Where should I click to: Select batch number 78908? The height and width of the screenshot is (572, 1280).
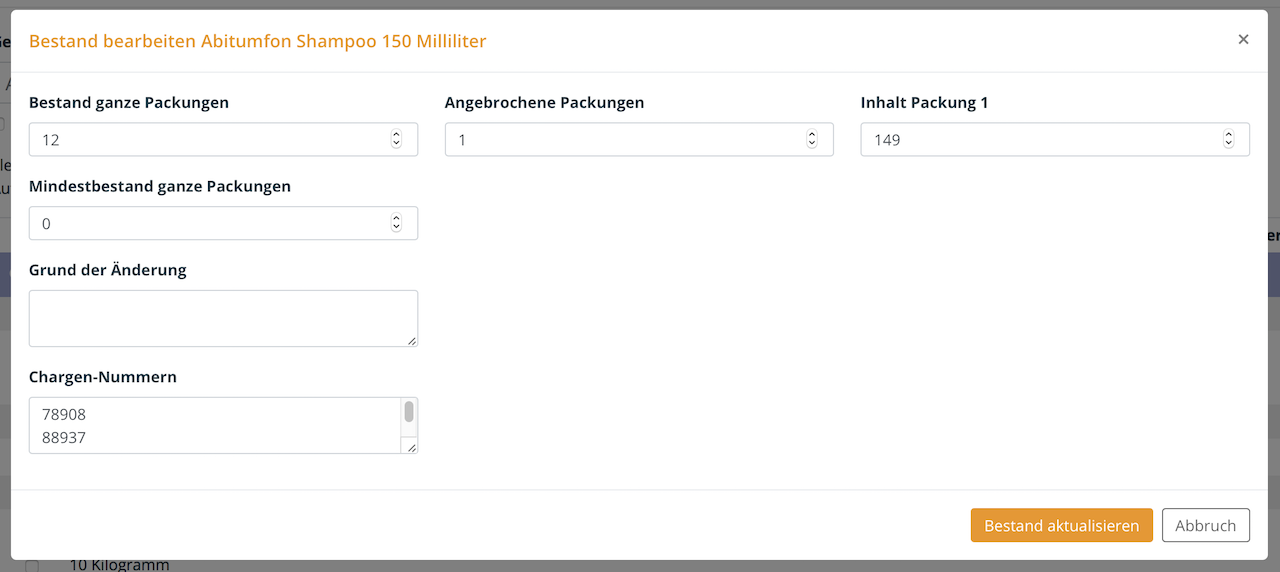(x=64, y=414)
